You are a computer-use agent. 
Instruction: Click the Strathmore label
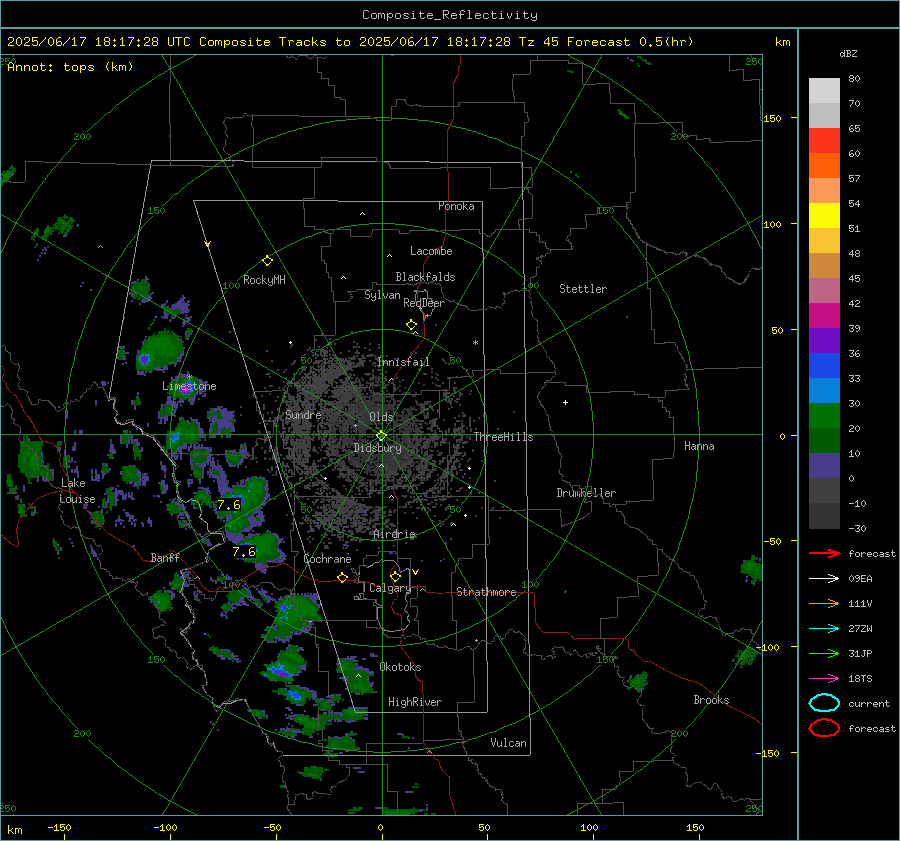pos(486,592)
